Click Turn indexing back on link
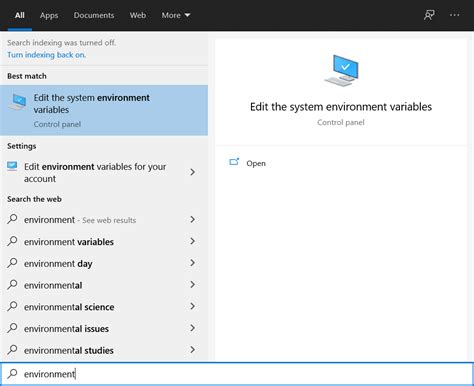This screenshot has height=386, width=474. [47, 55]
